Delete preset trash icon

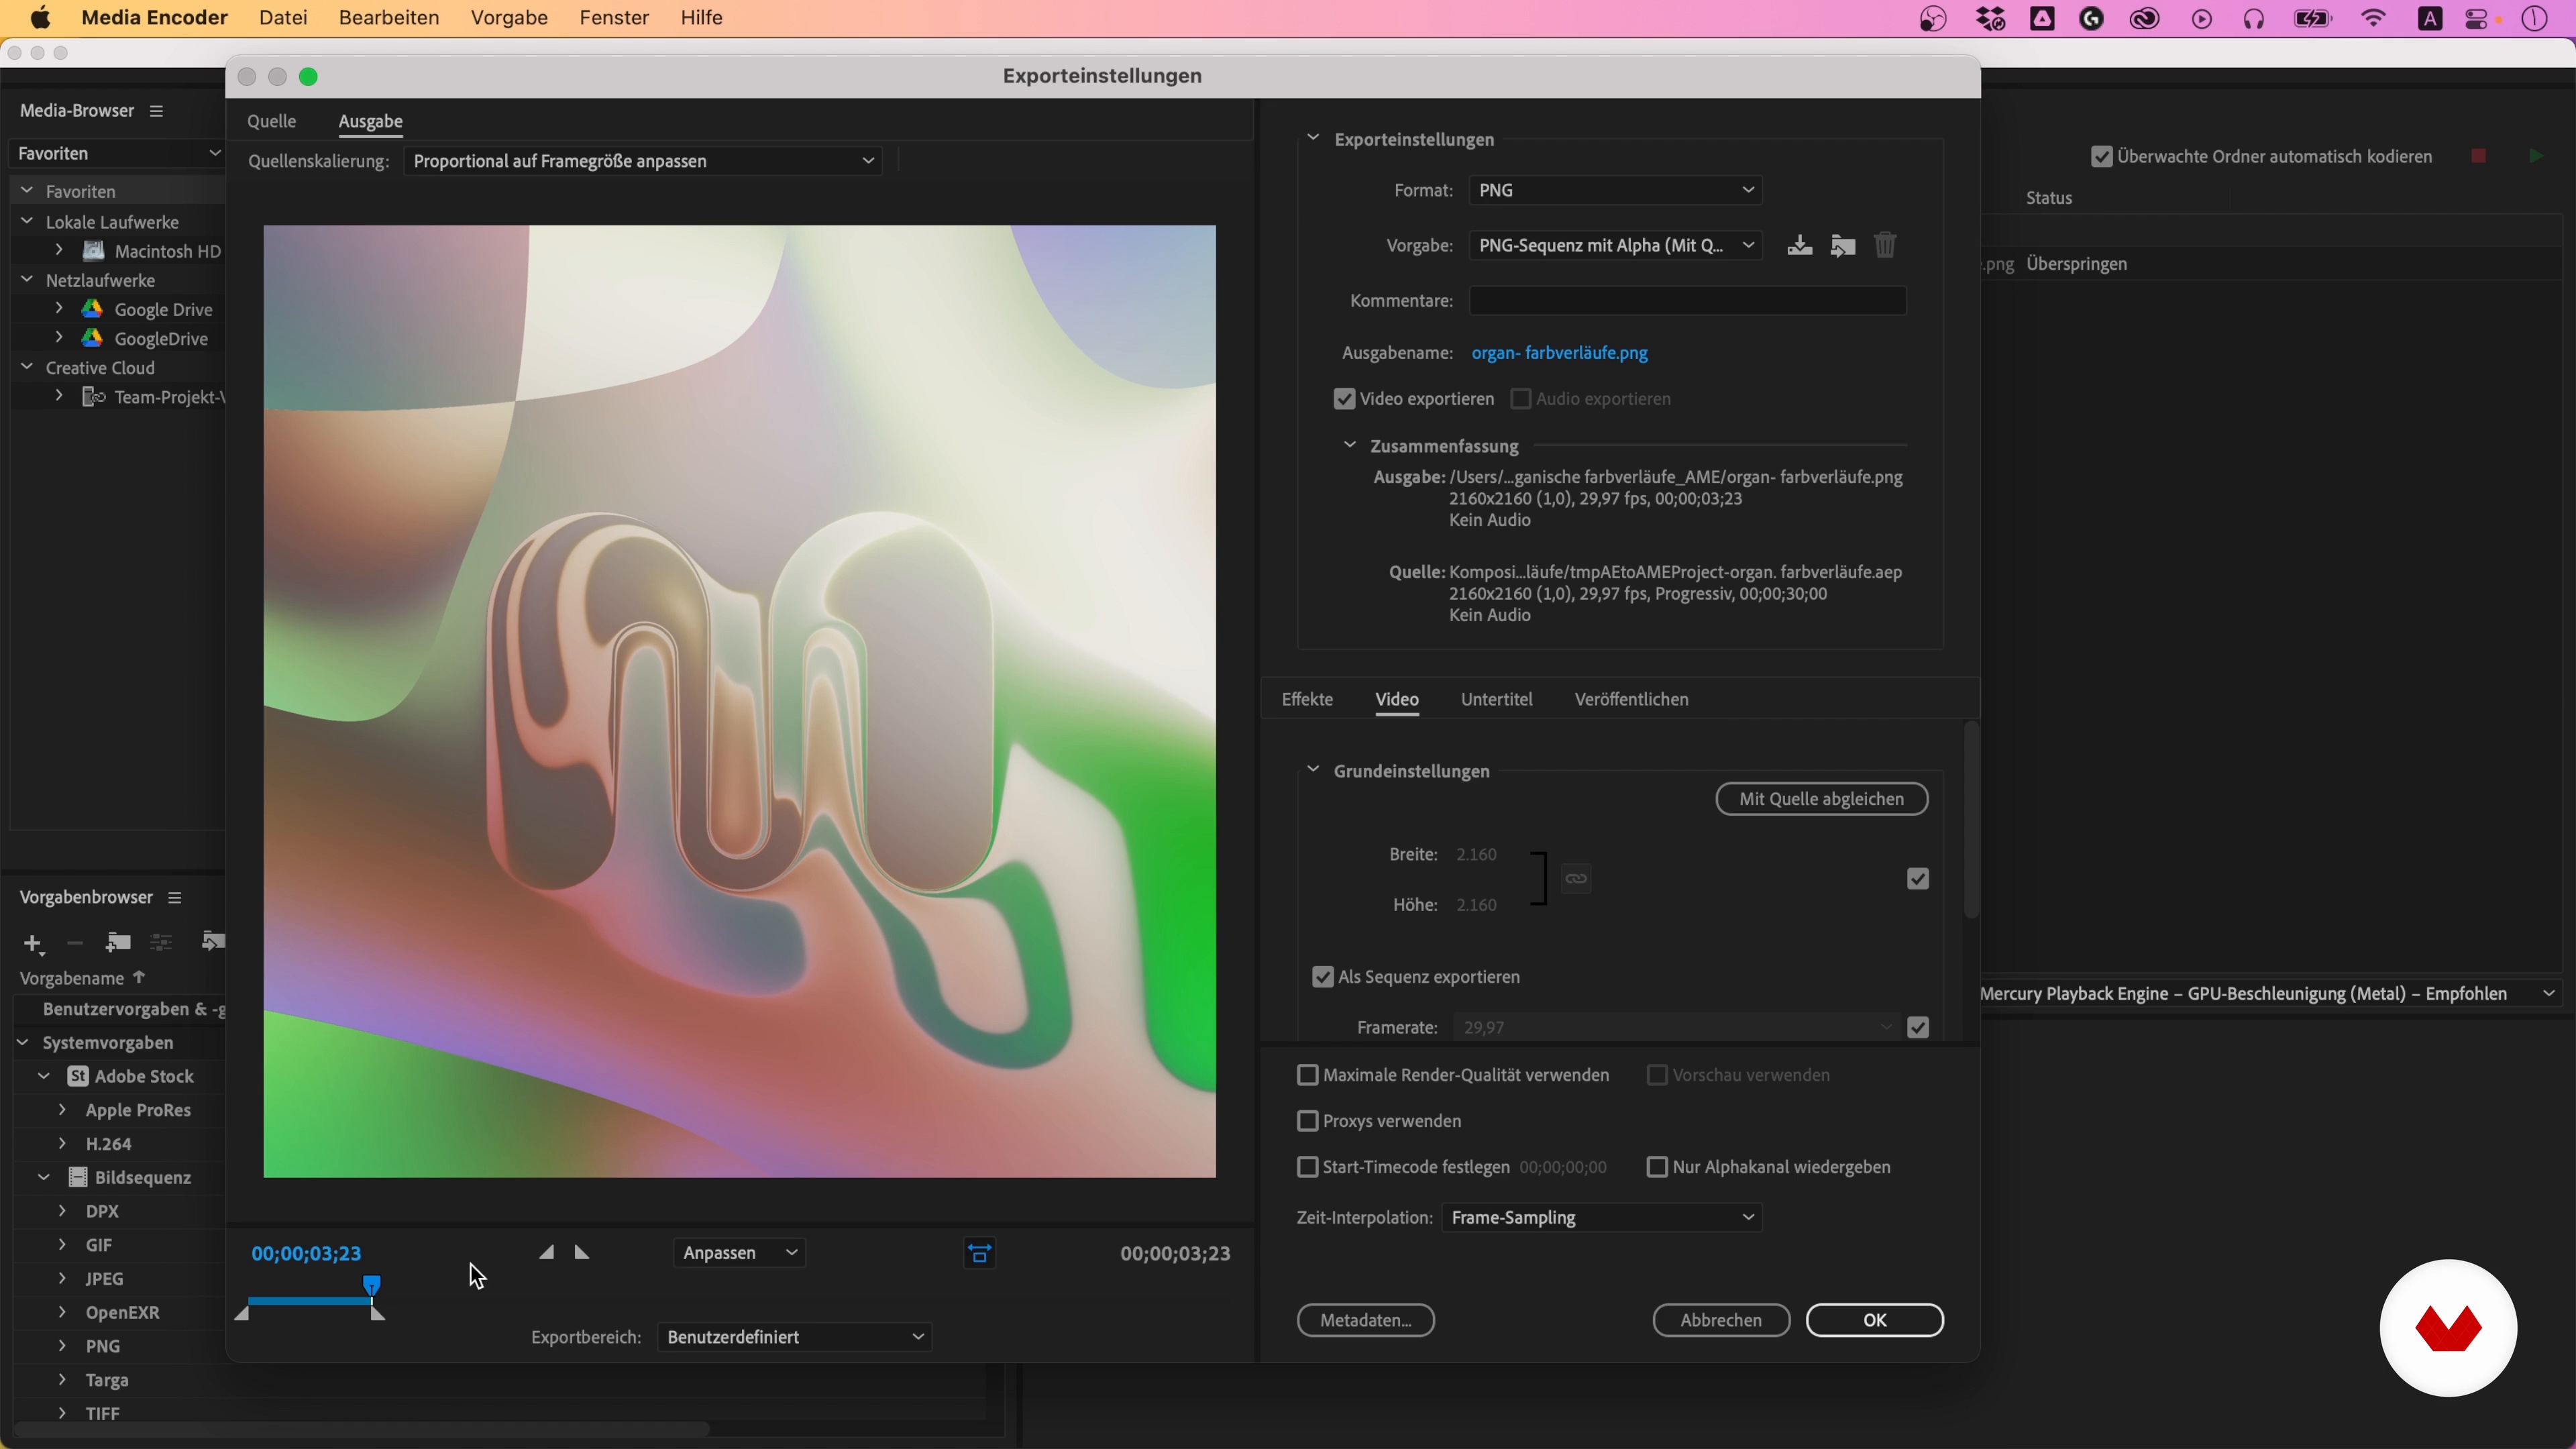[1885, 245]
